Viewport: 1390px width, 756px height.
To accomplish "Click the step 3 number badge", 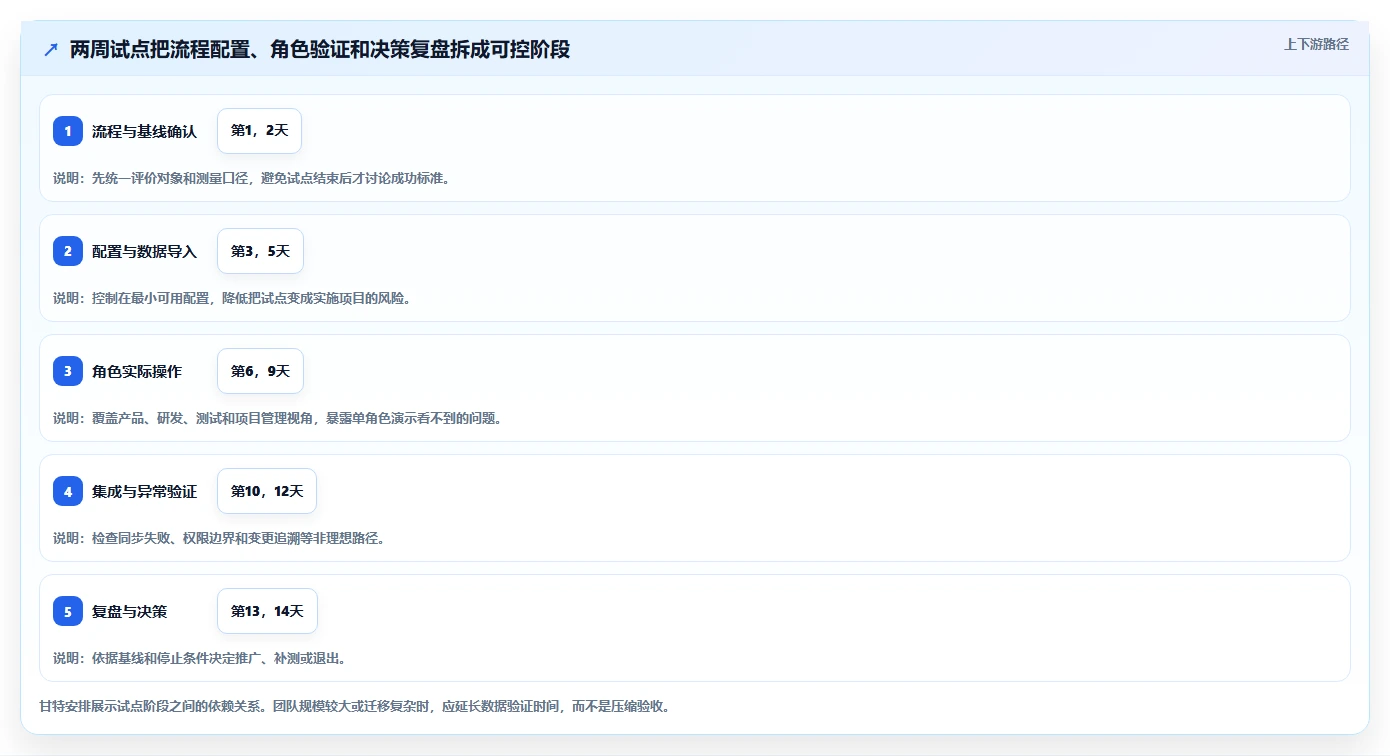I will click(68, 371).
